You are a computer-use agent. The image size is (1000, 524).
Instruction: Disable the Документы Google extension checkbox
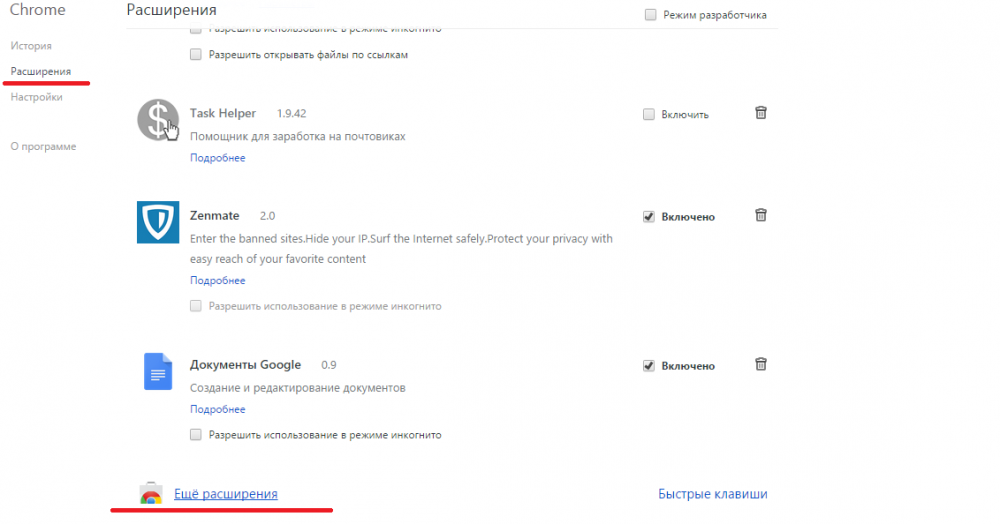tap(649, 366)
